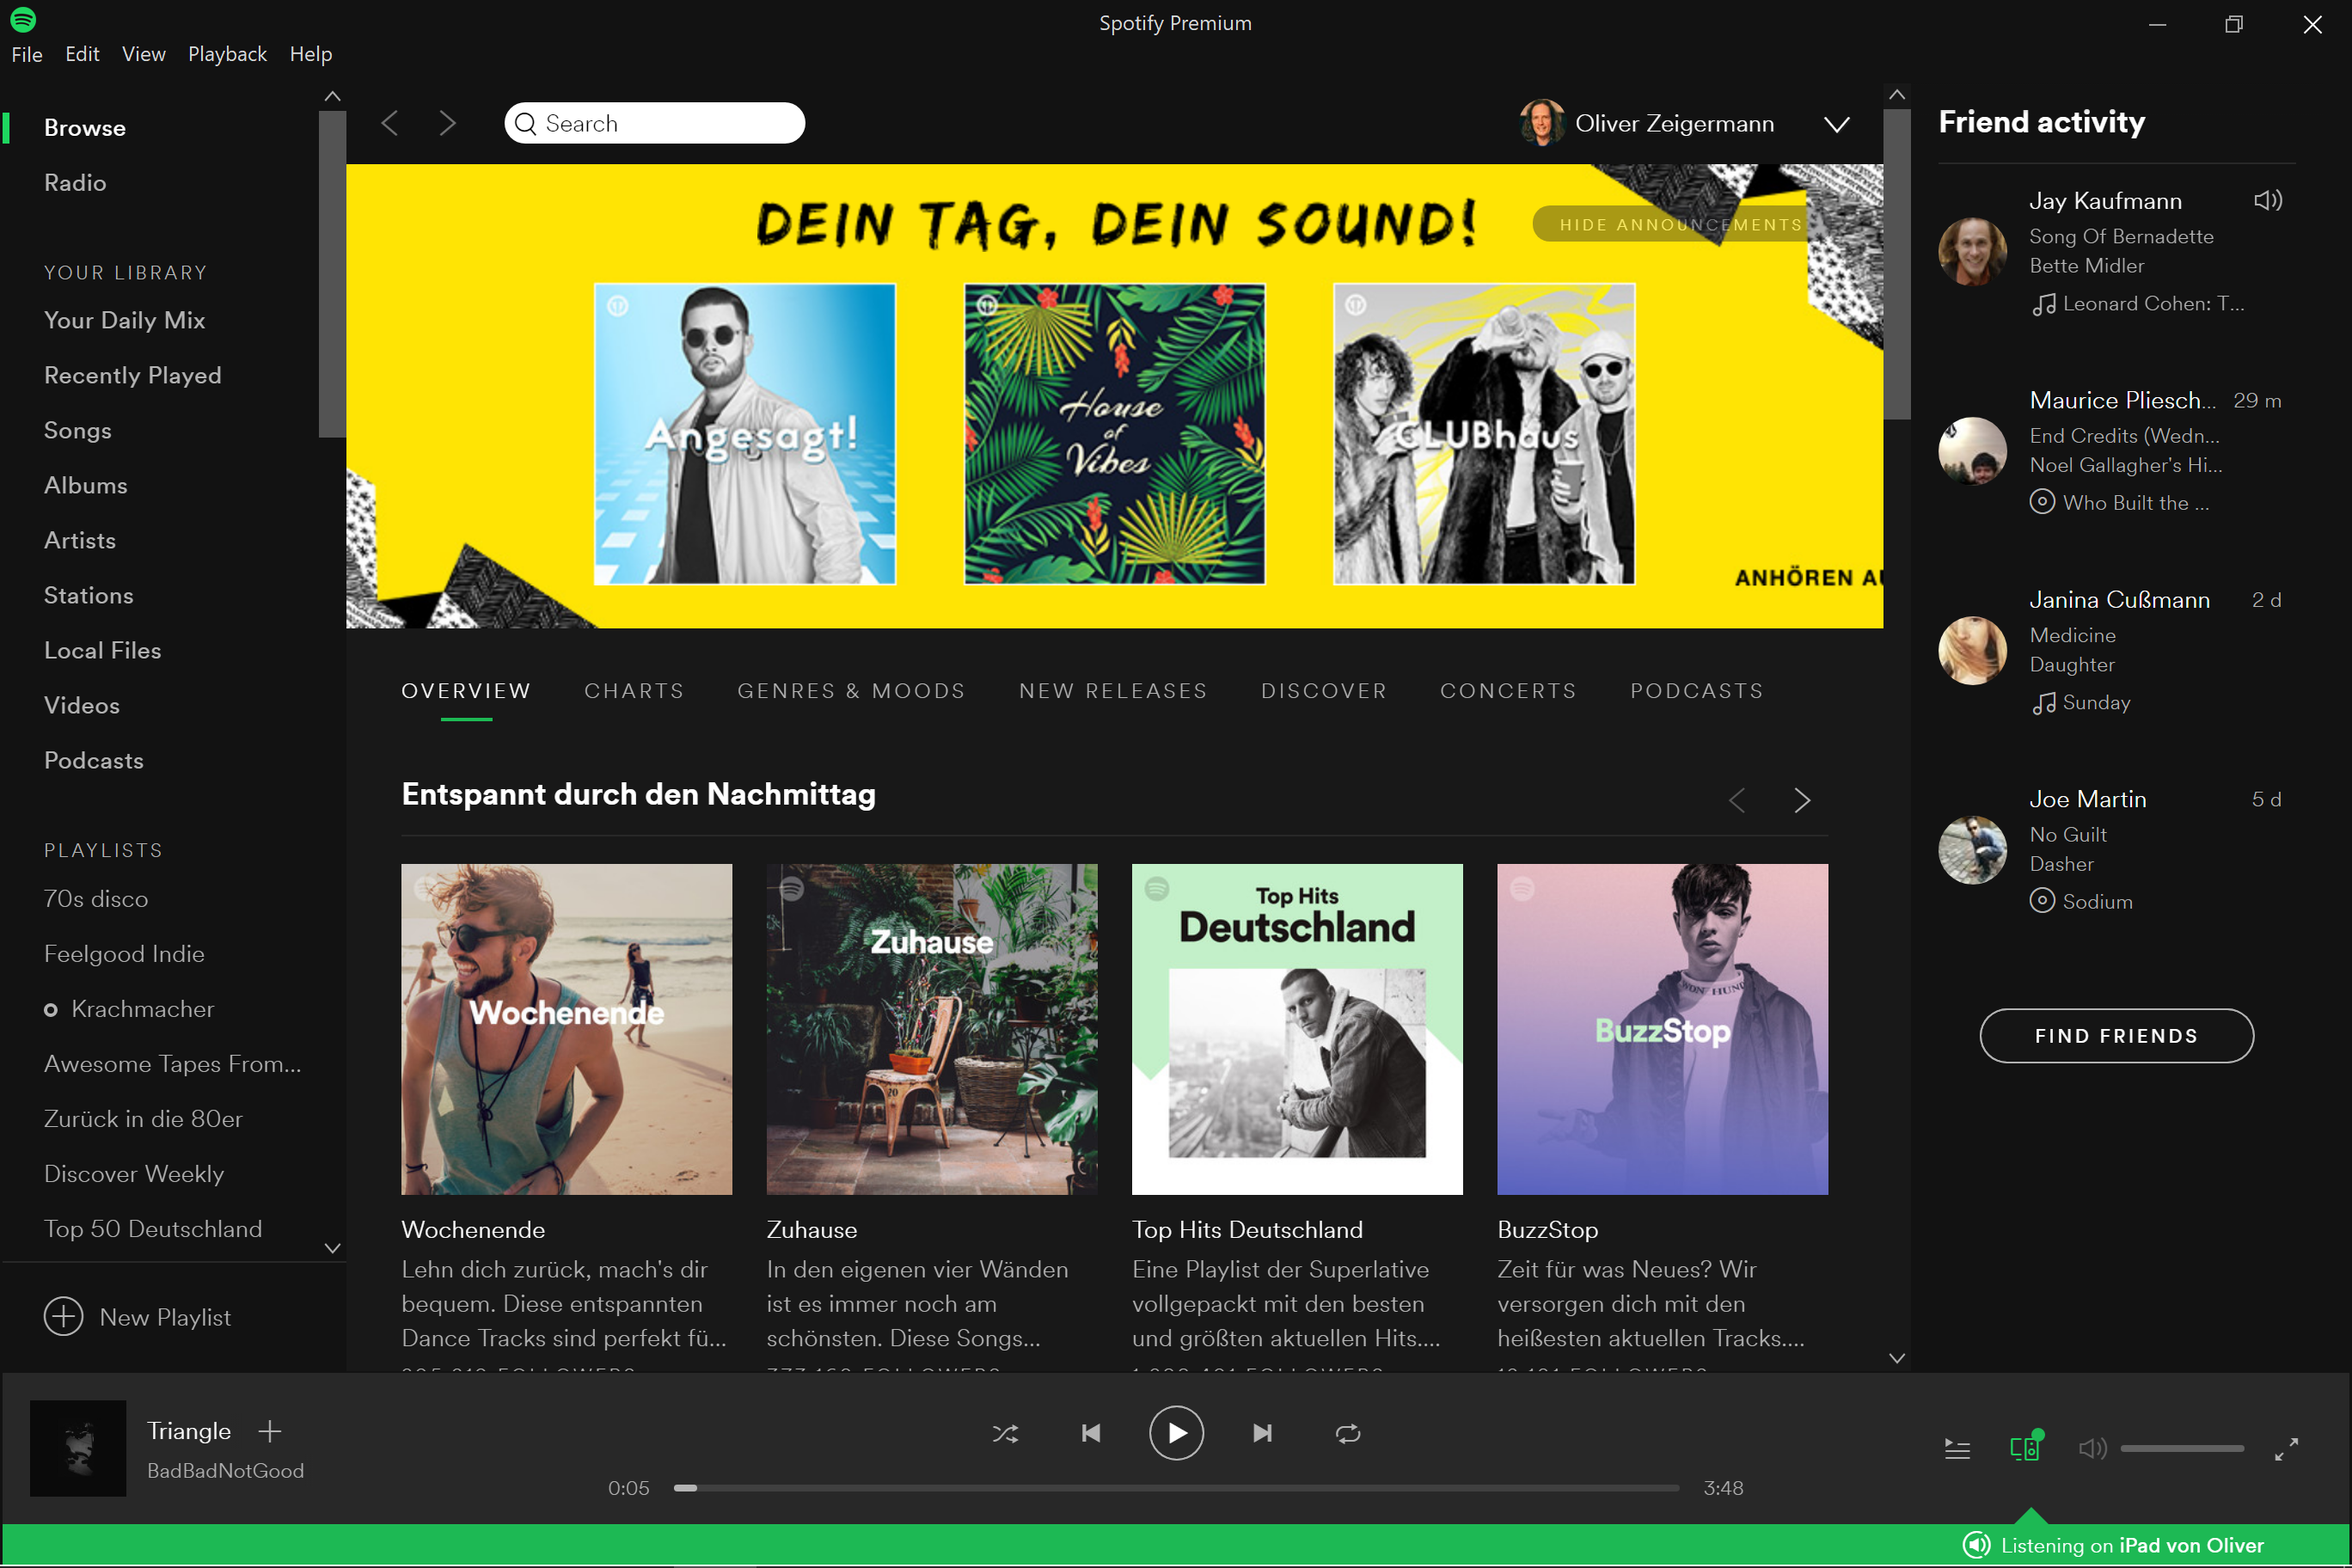2352x1568 pixels.
Task: Create a New Playlist
Action: [x=138, y=1317]
